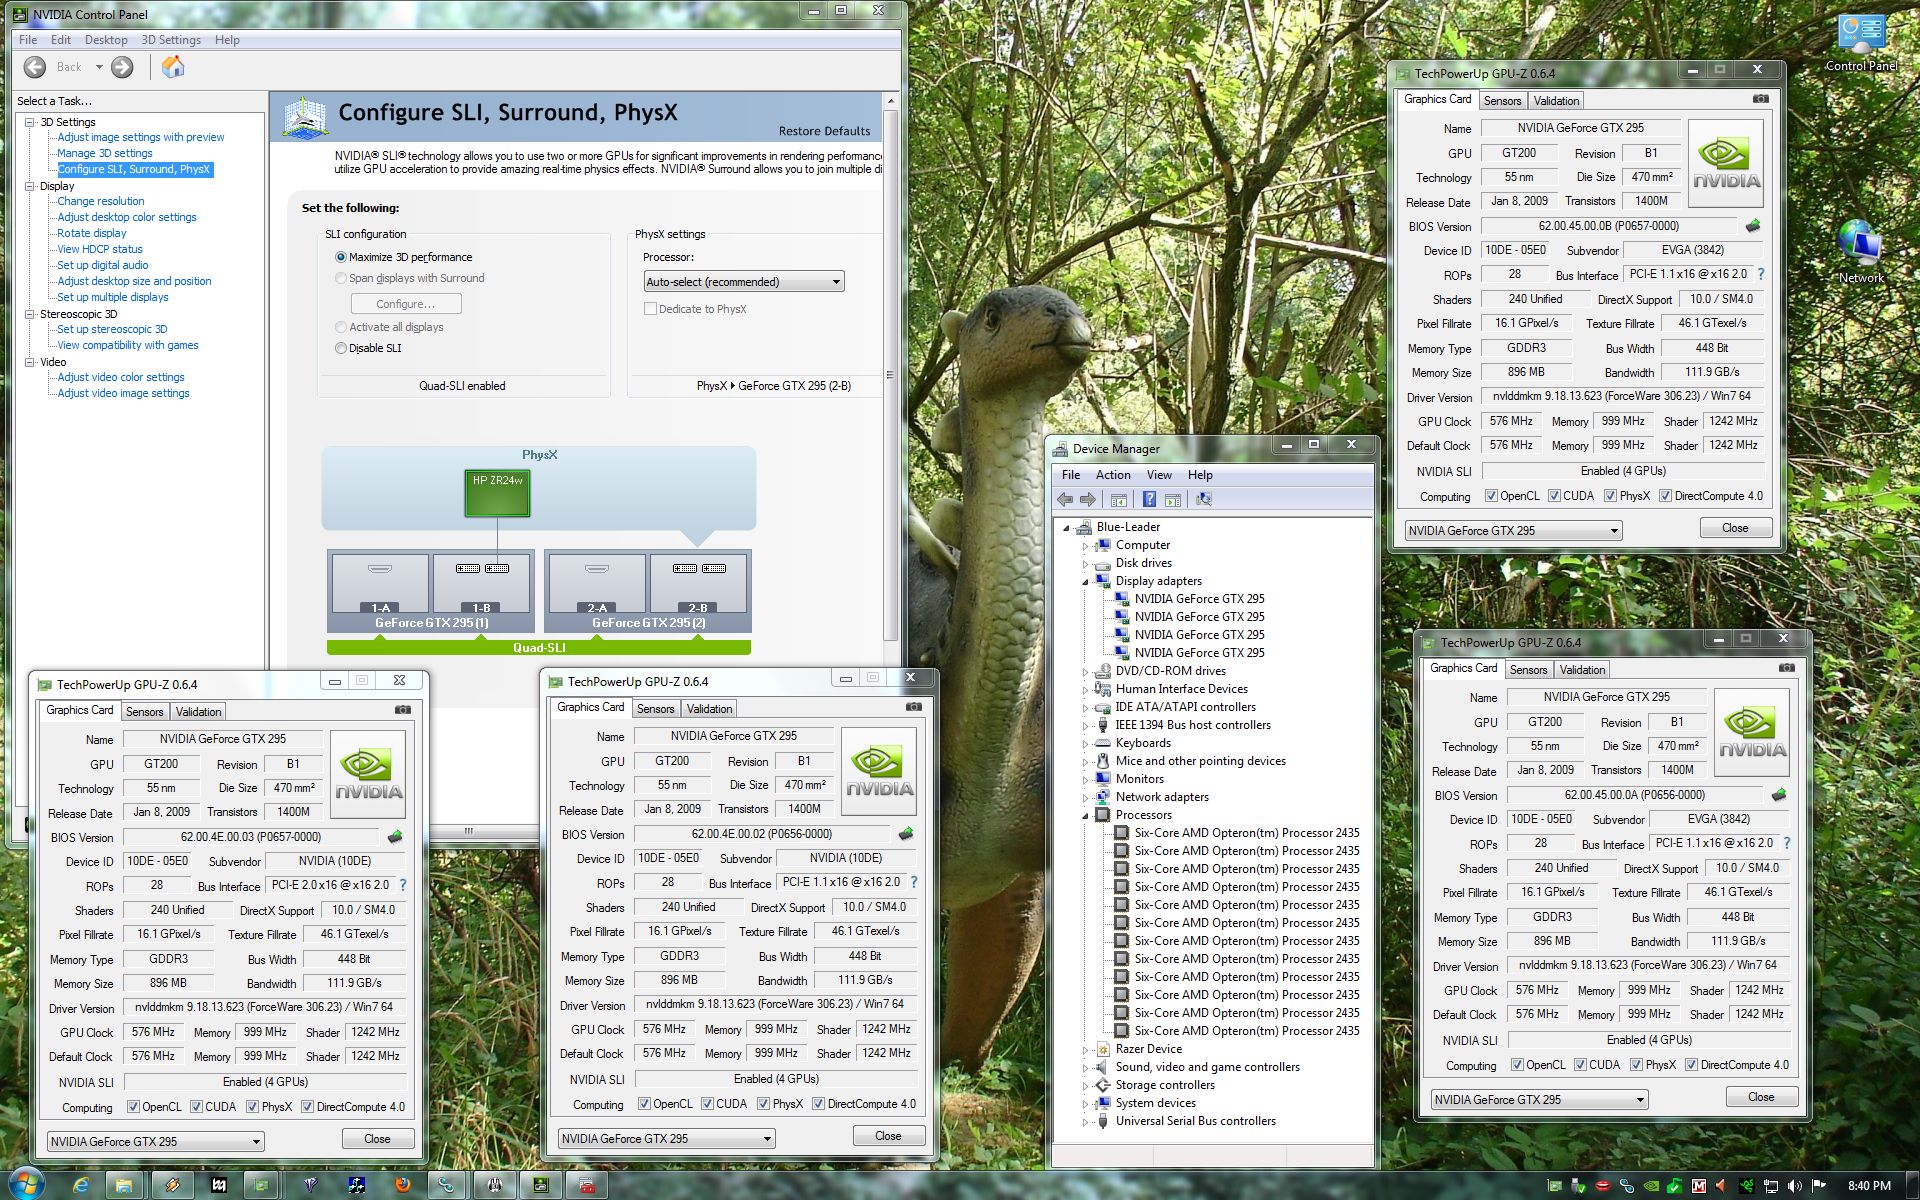This screenshot has height=1200, width=1920.
Task: Switch to Sensors tab in top-right GPU-Z
Action: point(1502,100)
